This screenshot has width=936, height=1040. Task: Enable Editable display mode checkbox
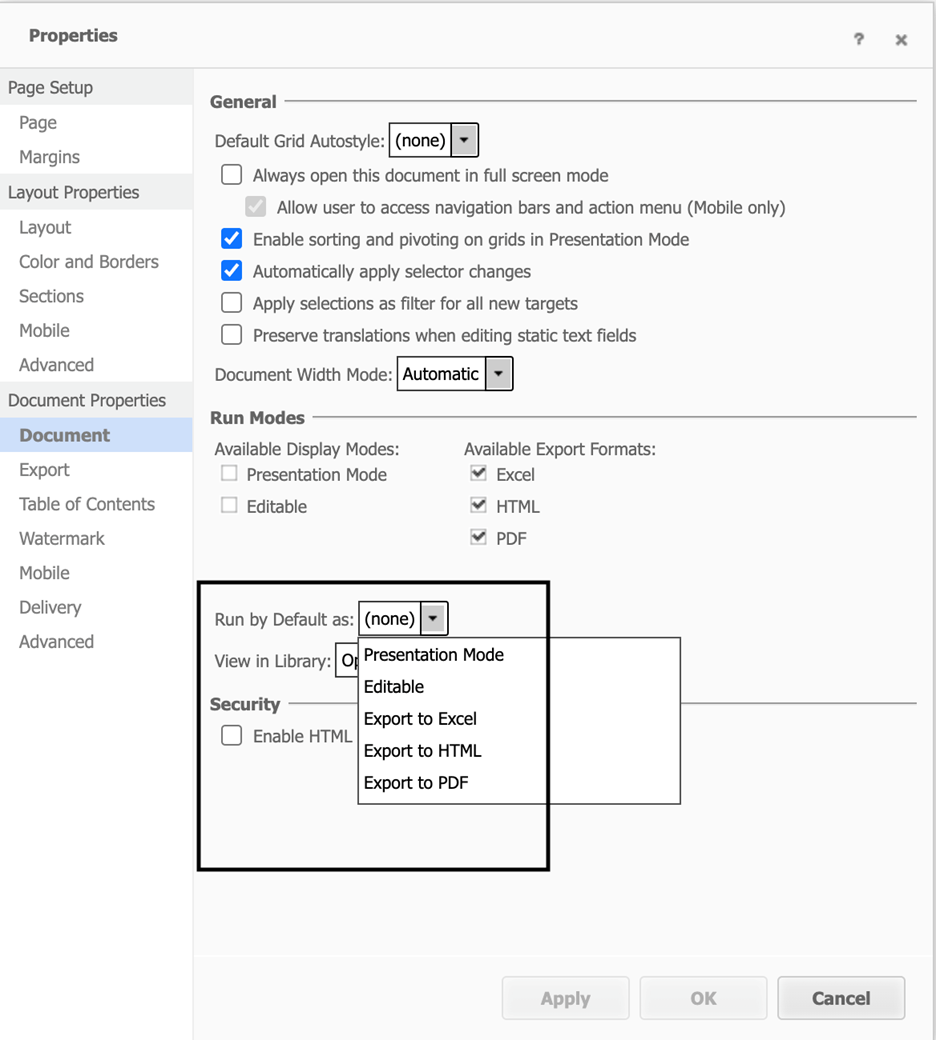(x=229, y=505)
